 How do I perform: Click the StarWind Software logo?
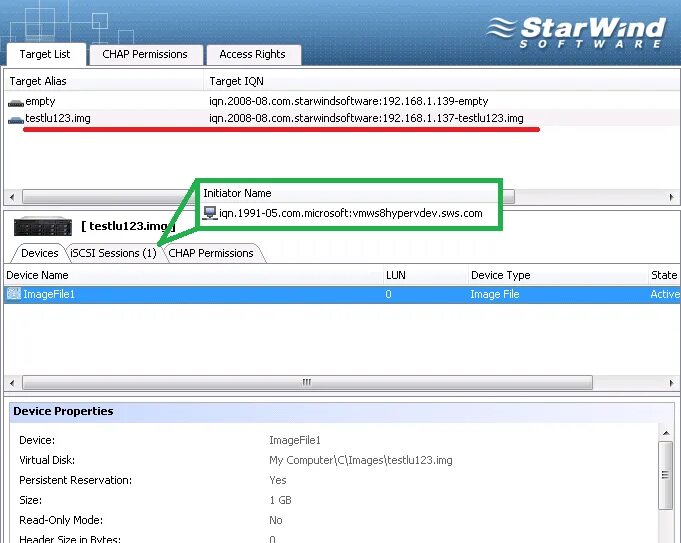(577, 33)
